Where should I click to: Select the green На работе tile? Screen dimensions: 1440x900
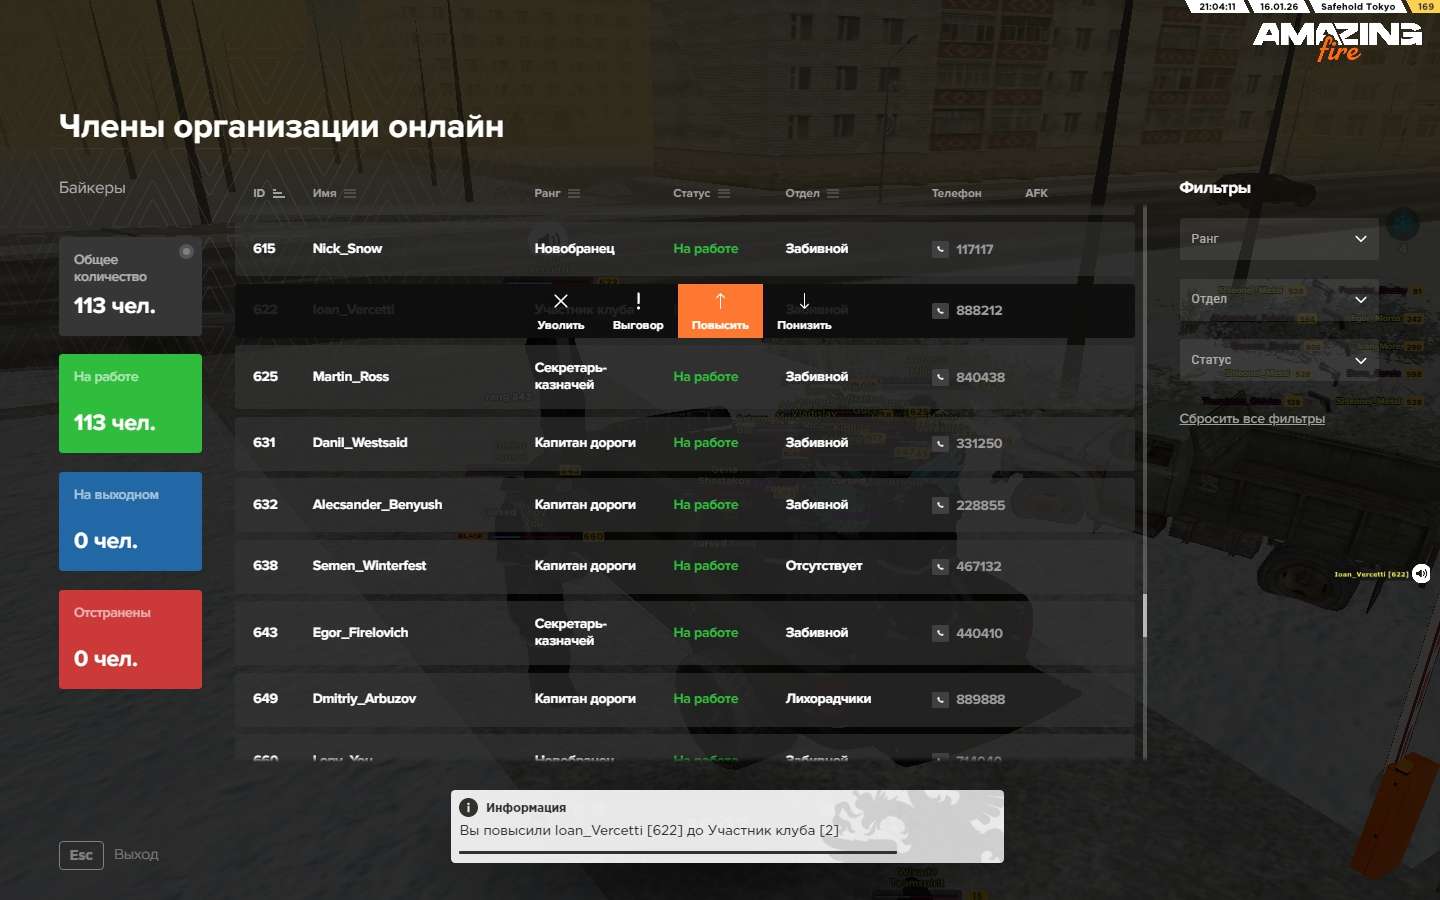tap(130, 403)
